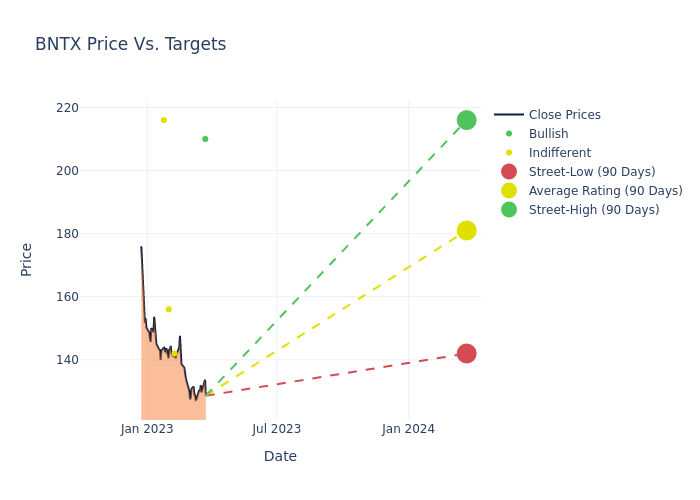Viewport: 700px width, 500px height.
Task: Select the small green Bullish dot near 210
Action: (x=205, y=139)
